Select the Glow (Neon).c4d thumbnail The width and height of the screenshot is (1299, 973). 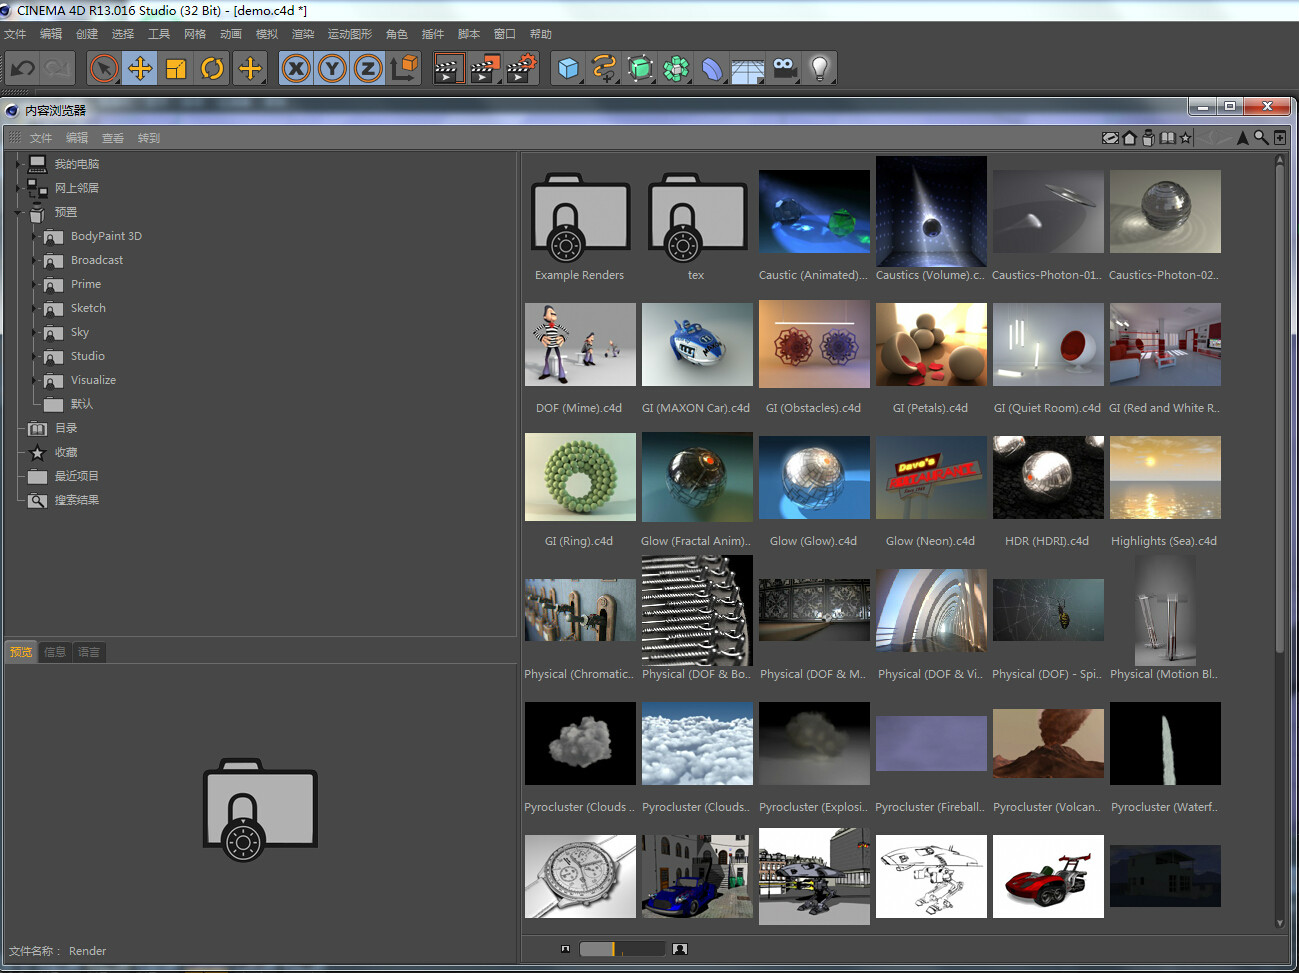(931, 478)
